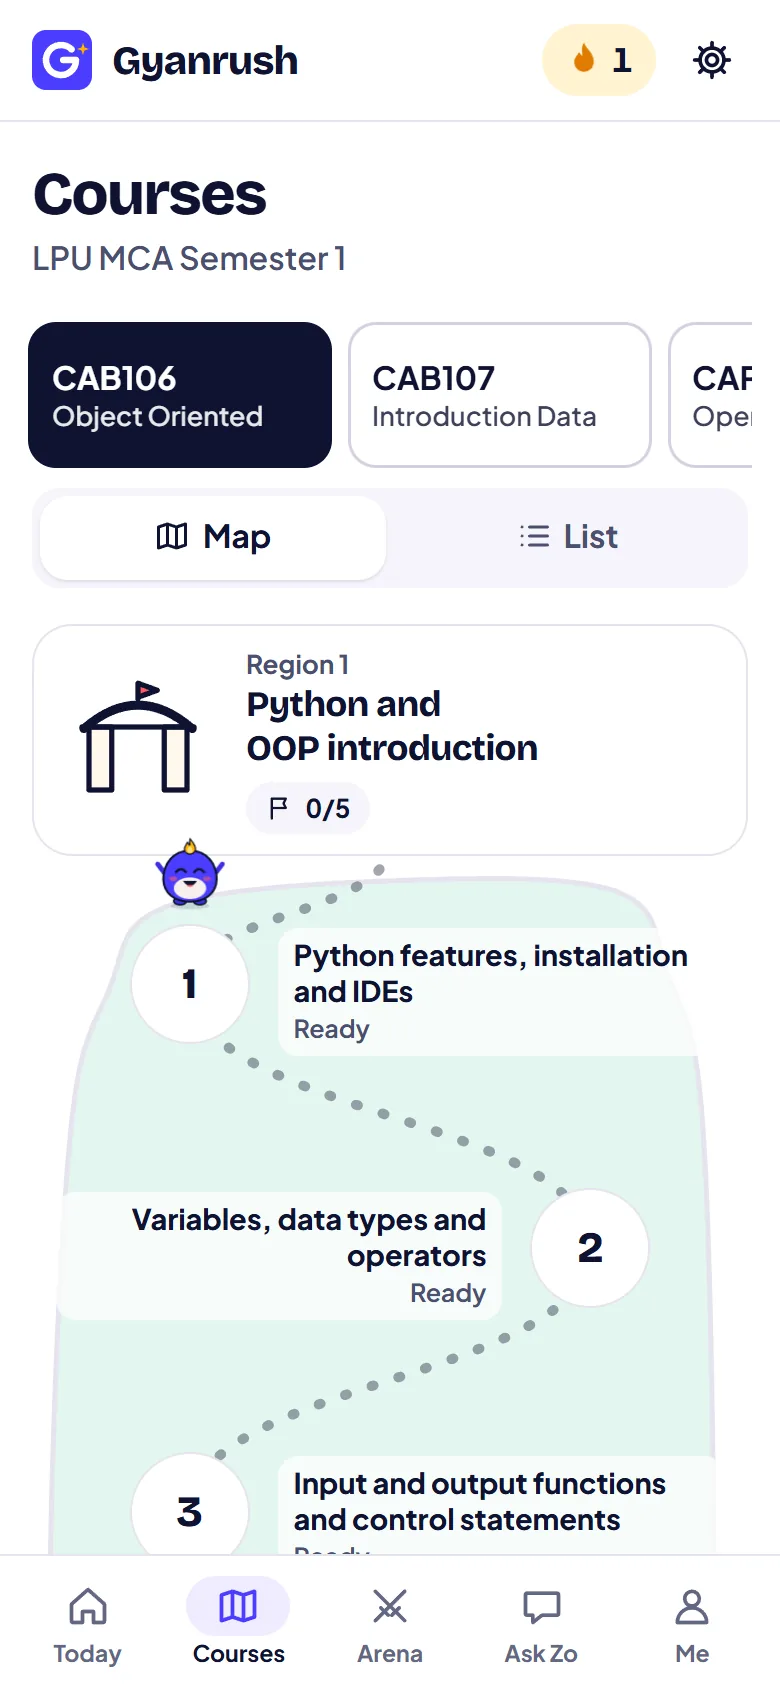Toggle the theme sun icon
The width and height of the screenshot is (780, 1688).
[712, 60]
